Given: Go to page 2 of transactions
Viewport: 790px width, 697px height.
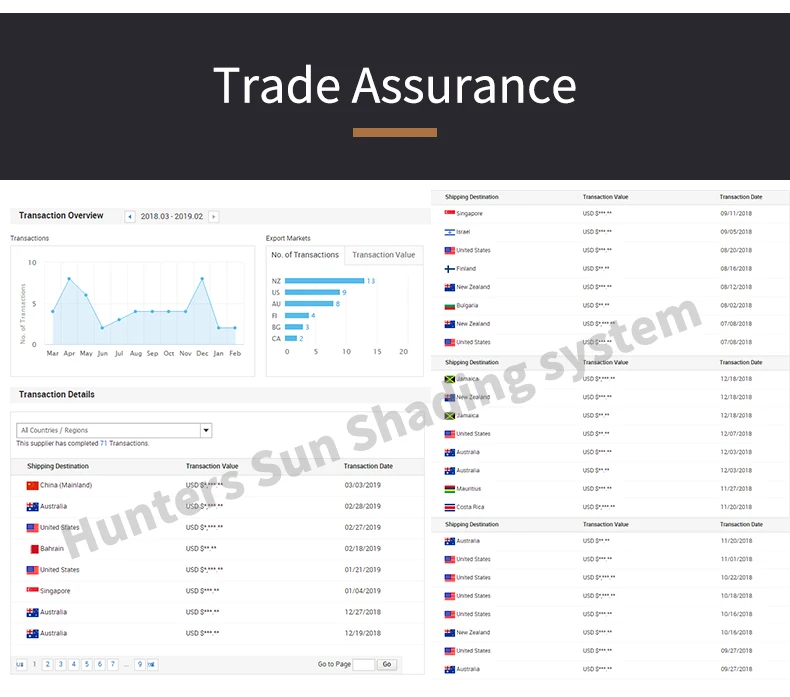Looking at the screenshot, I should [x=47, y=664].
